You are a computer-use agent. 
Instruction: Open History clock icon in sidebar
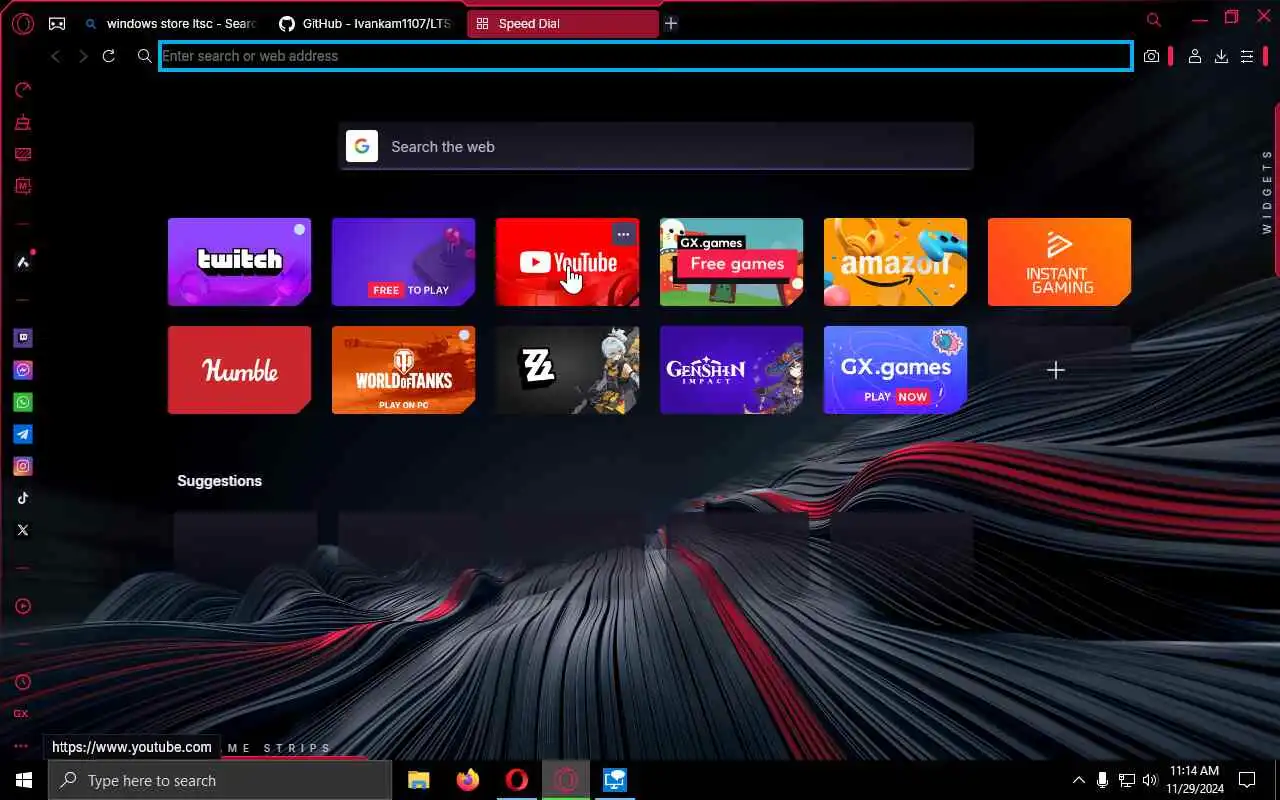[23, 682]
